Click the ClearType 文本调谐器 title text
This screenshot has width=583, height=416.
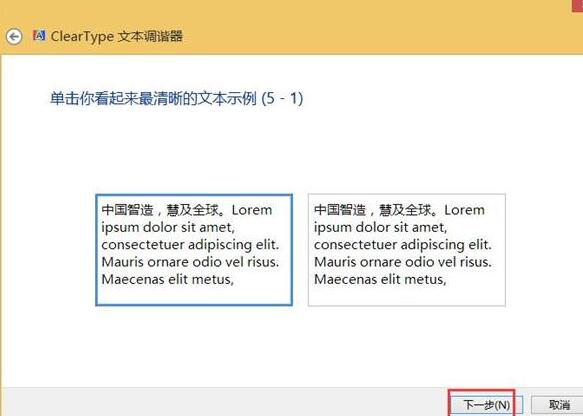point(117,36)
